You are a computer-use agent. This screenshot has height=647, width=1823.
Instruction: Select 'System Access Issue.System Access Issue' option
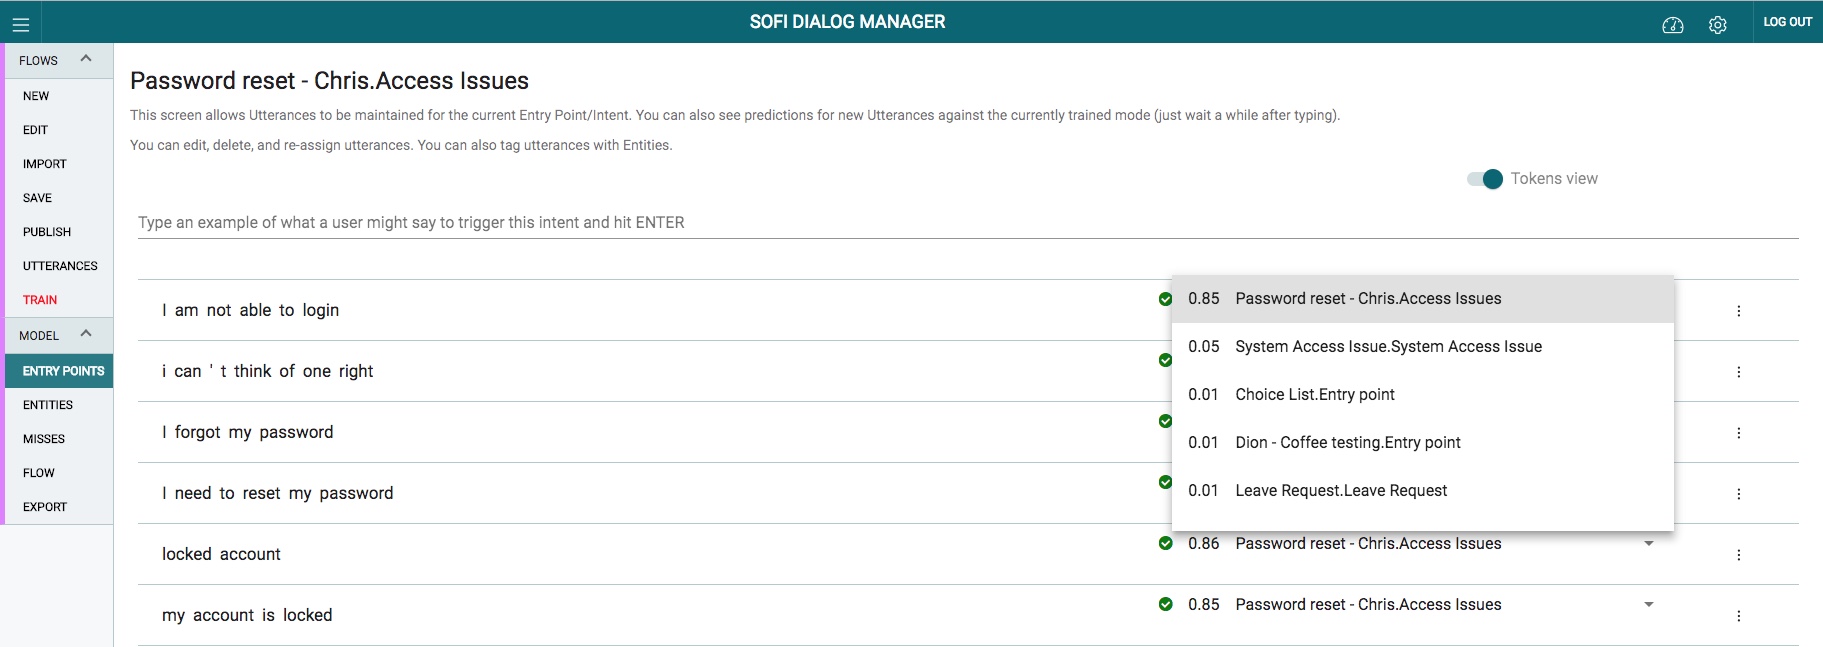tap(1422, 347)
